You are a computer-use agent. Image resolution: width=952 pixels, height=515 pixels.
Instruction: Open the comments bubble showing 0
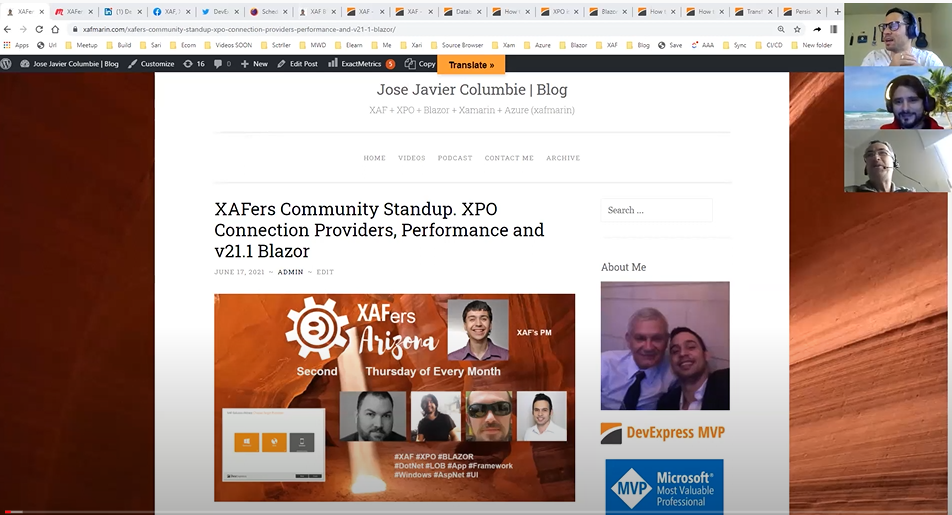point(222,64)
